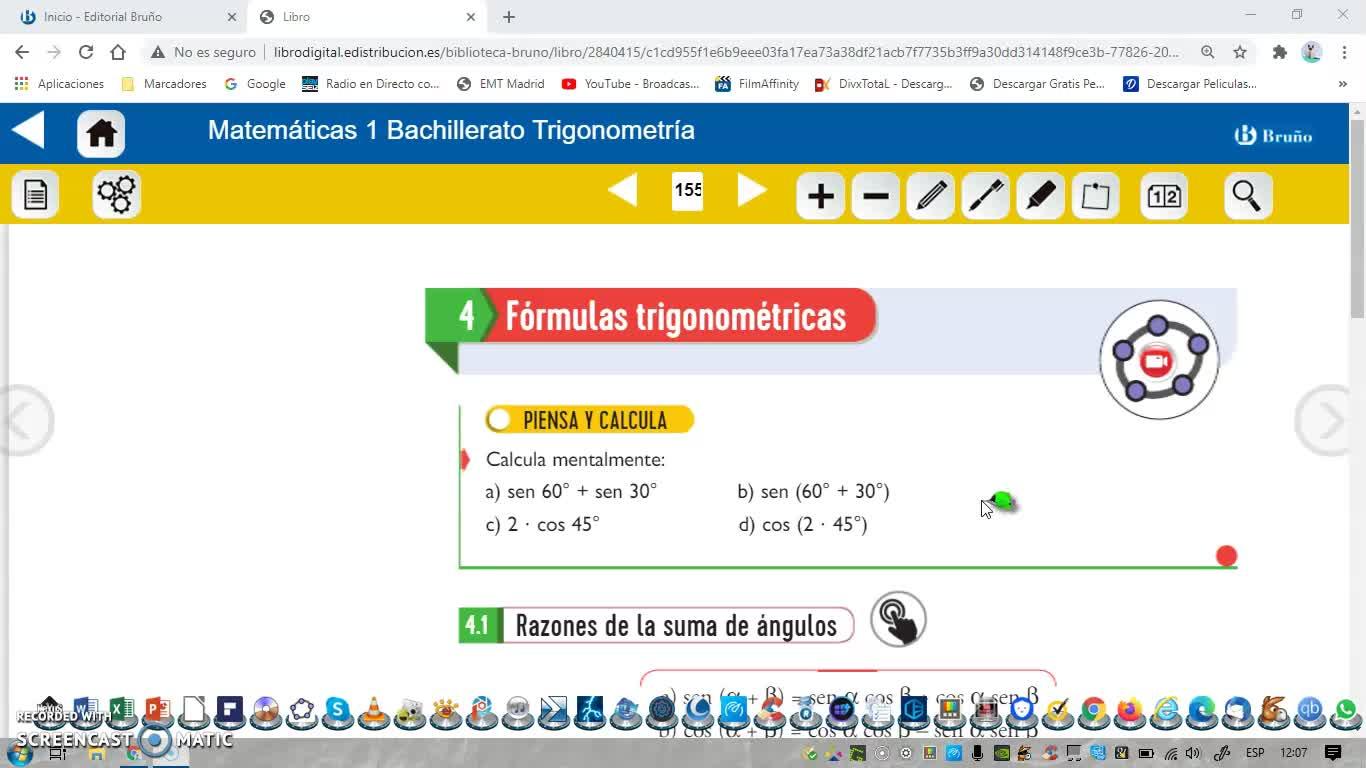Launch WhatsApp from the dock
The image size is (1366, 768).
[1346, 711]
